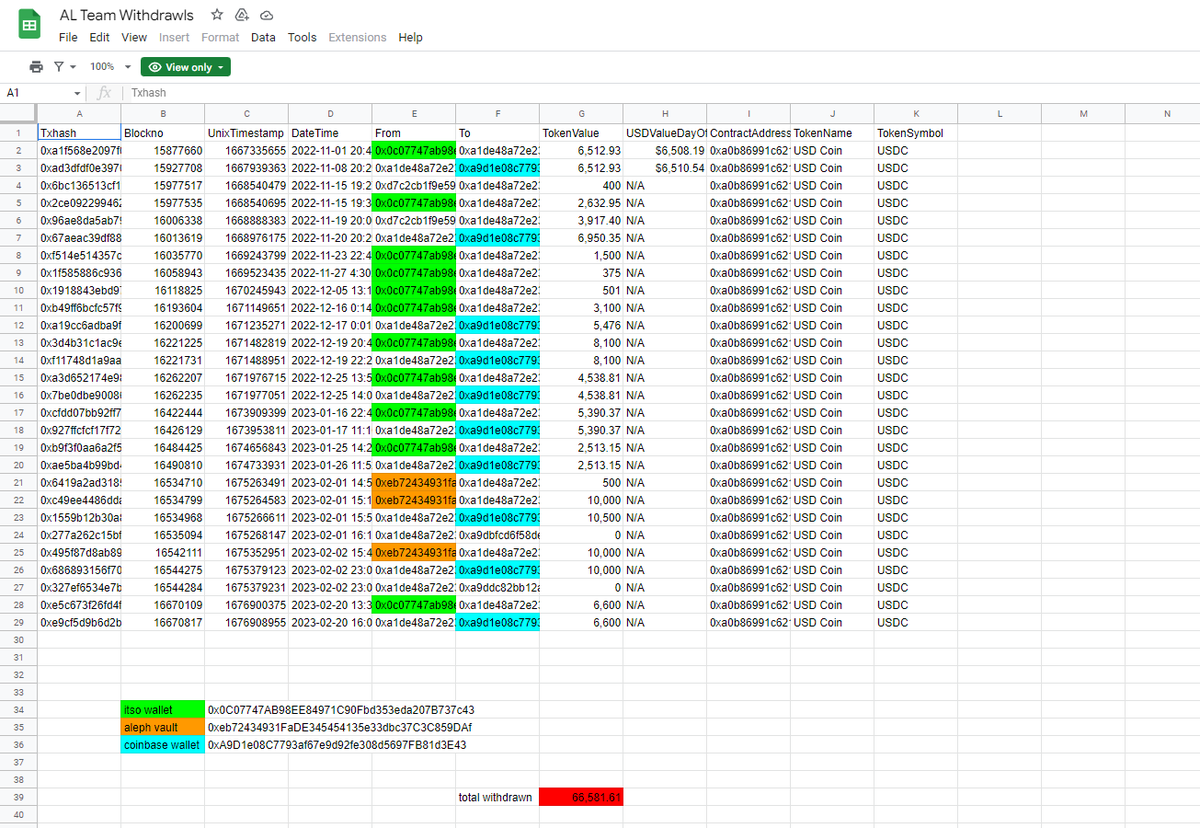Click the txhash 0xe9cf5d9b6d2b cell
This screenshot has width=1200, height=828.
[79, 622]
